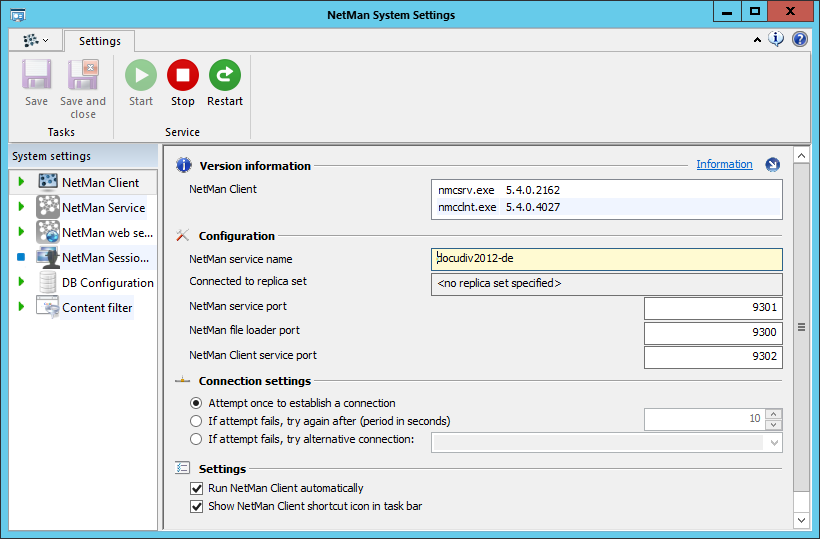820x539 pixels.
Task: Focus the NetMan service name field
Action: (607, 259)
